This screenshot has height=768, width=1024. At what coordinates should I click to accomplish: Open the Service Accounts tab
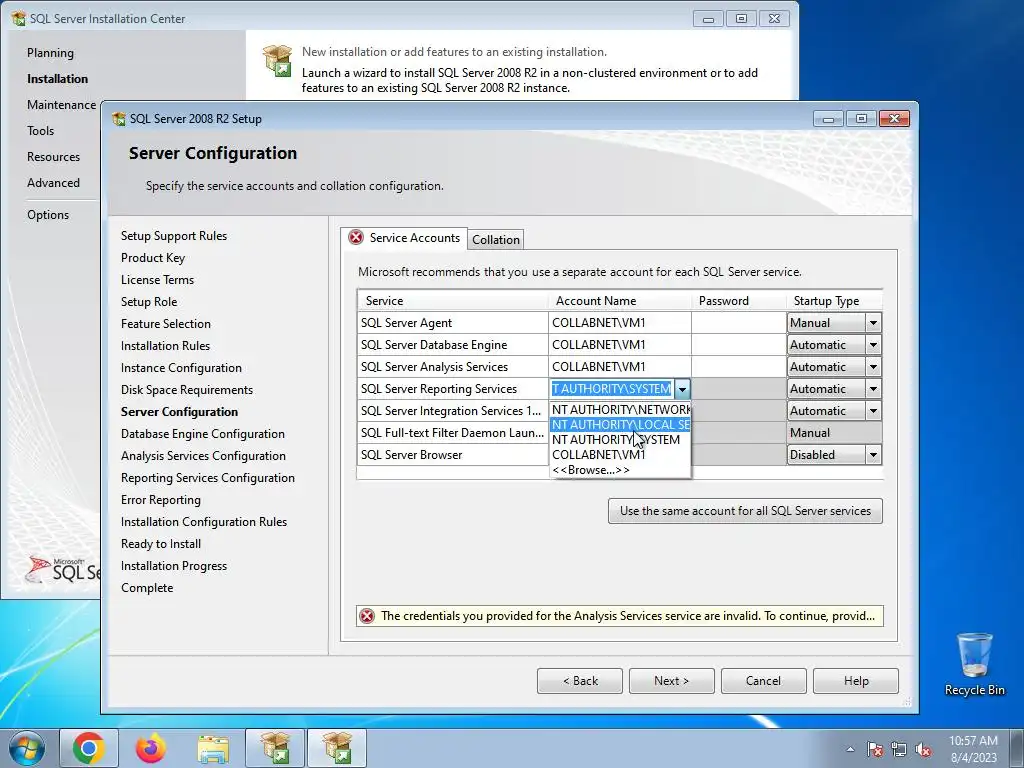[404, 238]
